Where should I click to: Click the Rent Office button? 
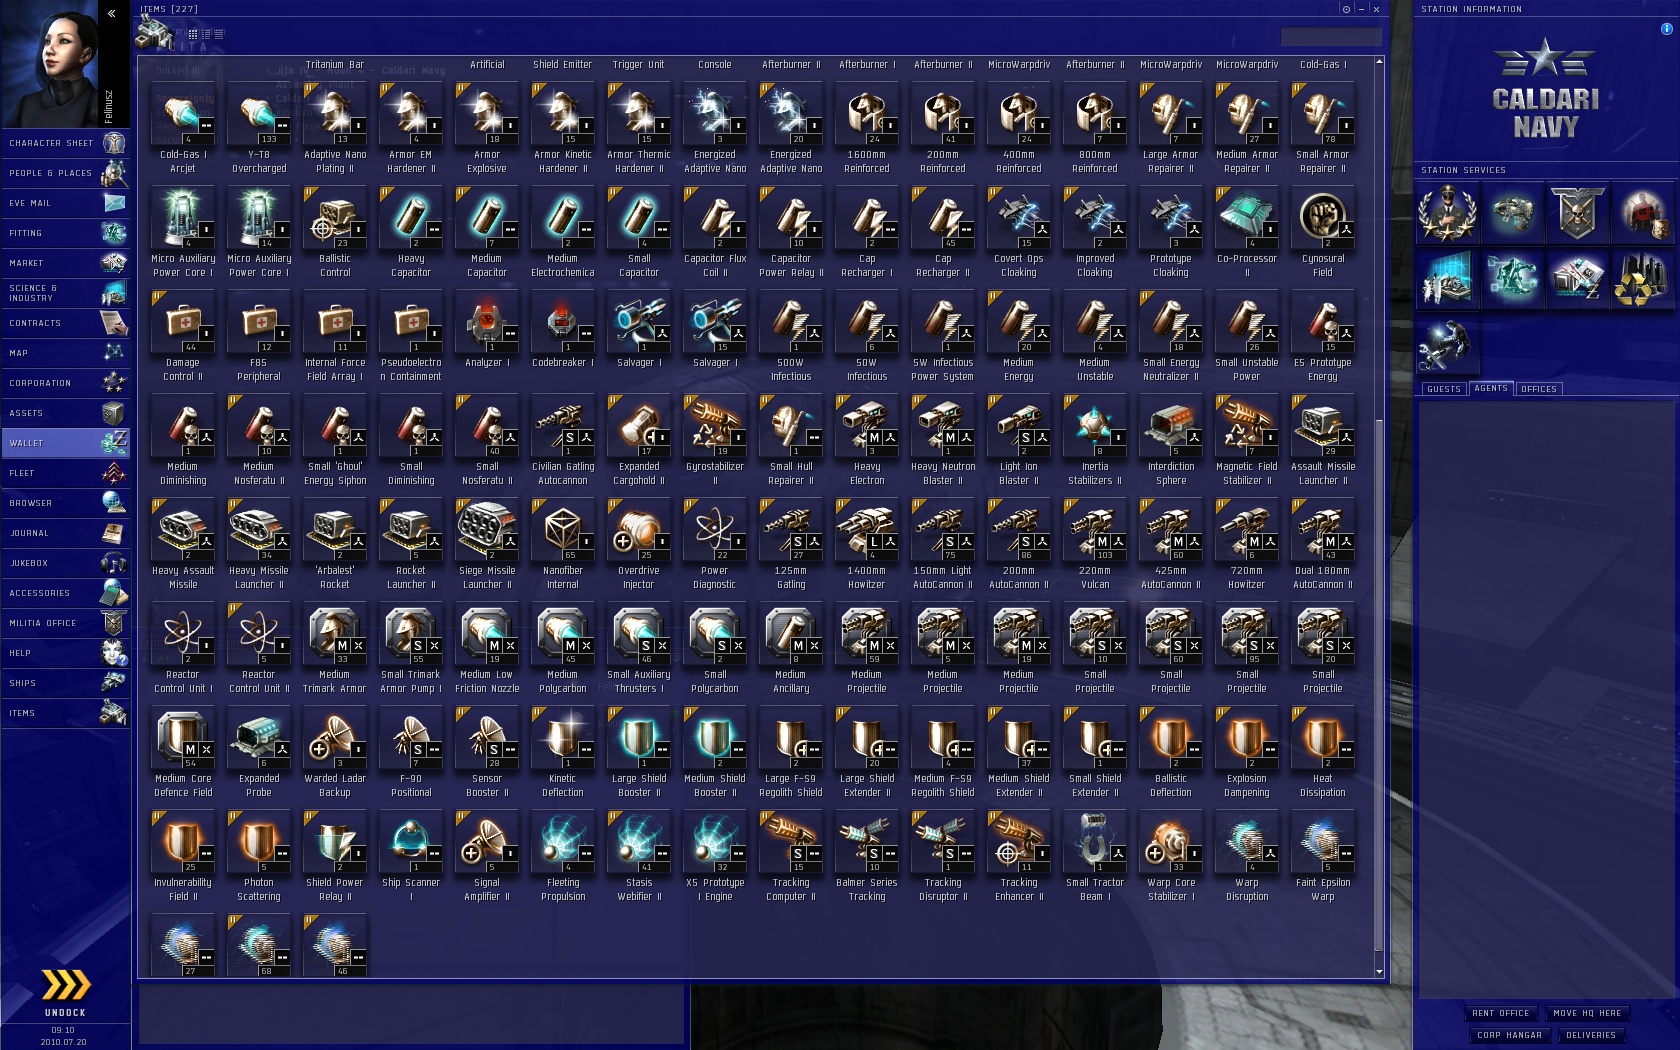click(1500, 1013)
